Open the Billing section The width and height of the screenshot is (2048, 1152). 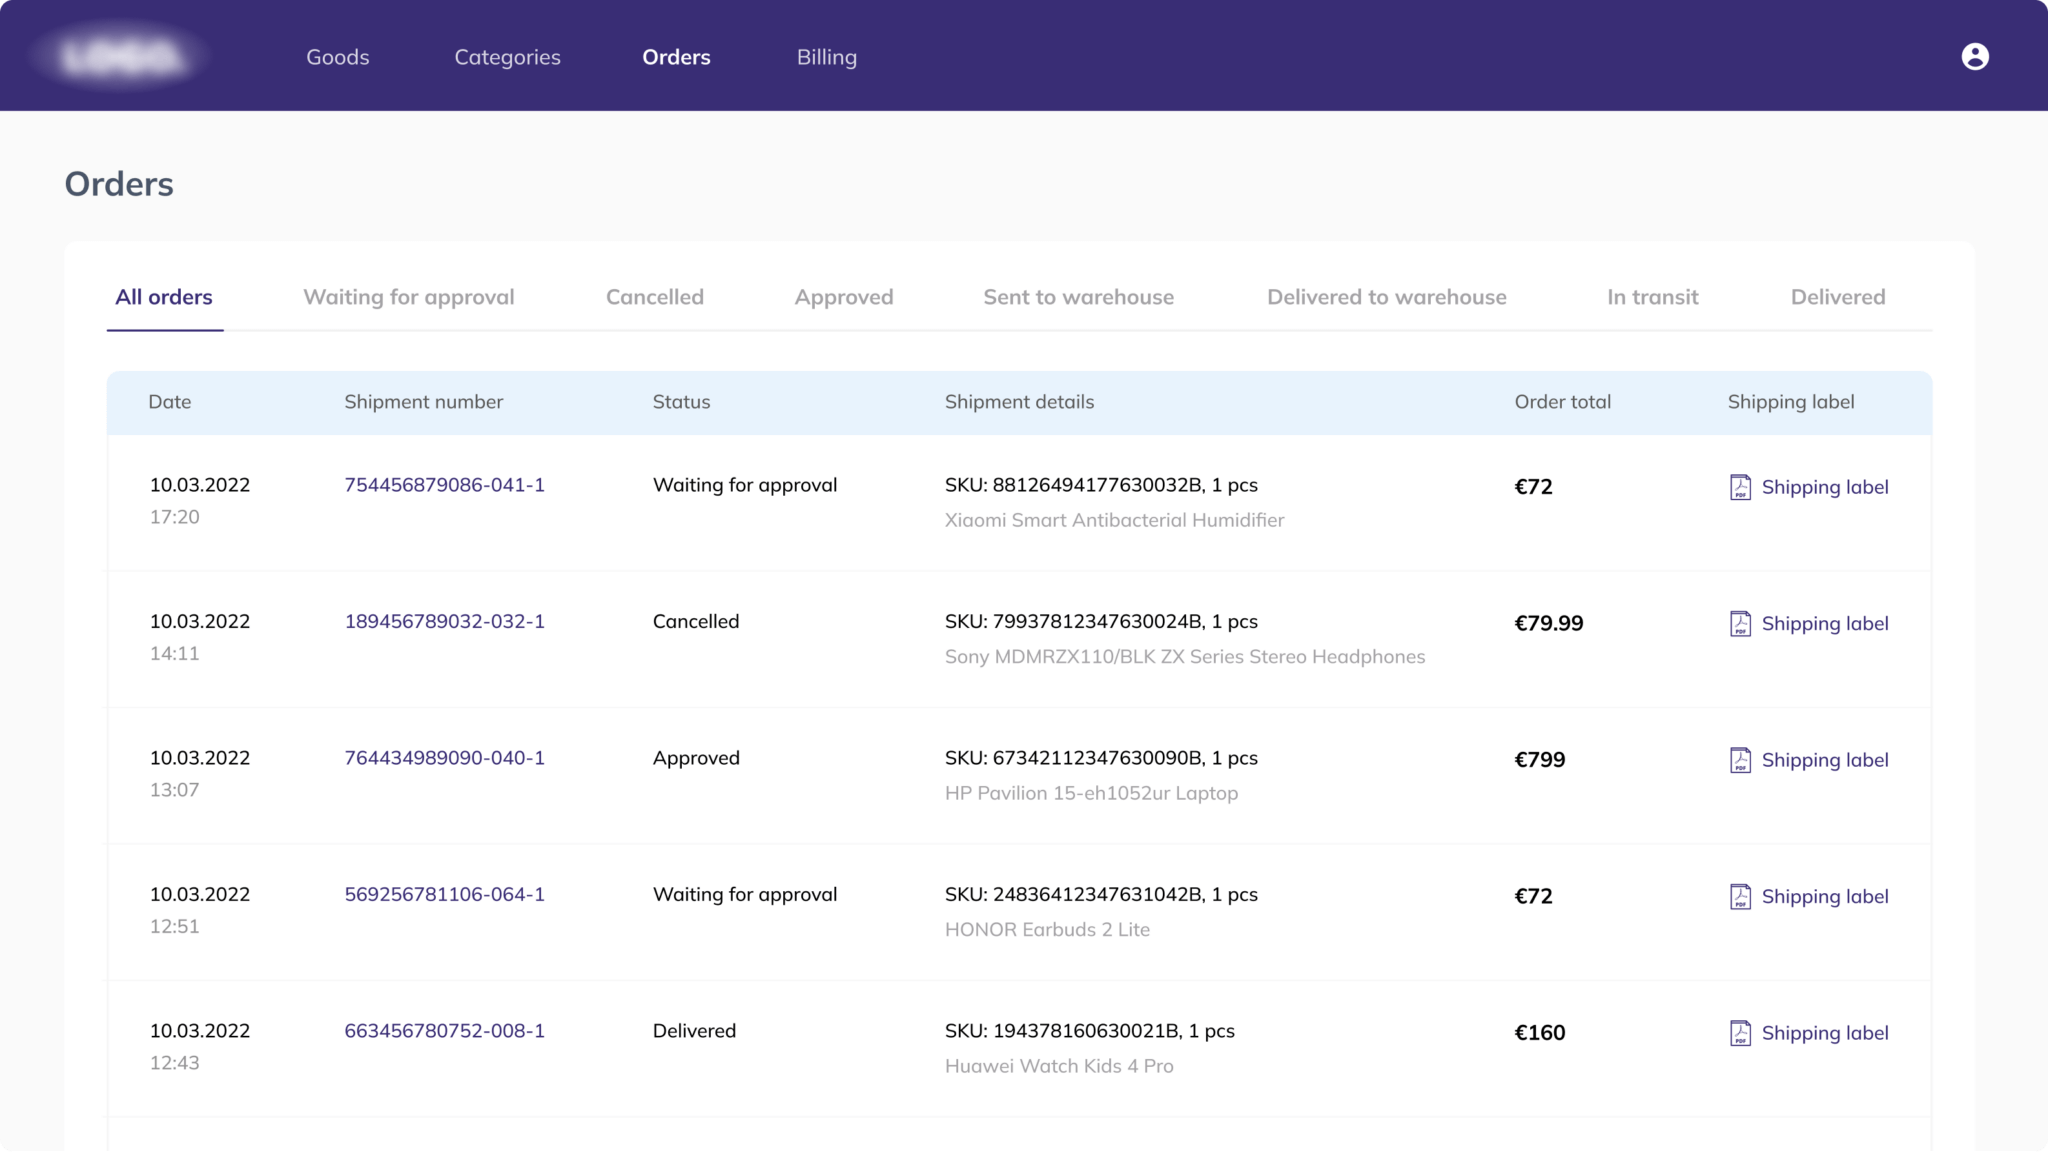826,57
